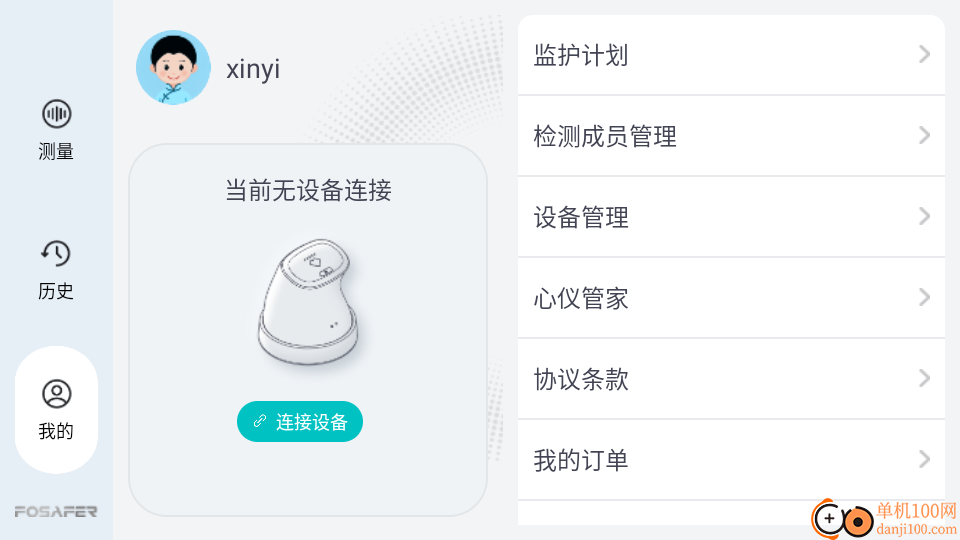Click 当前无设备连接 status text
Screen dimensions: 960x540
308,190
